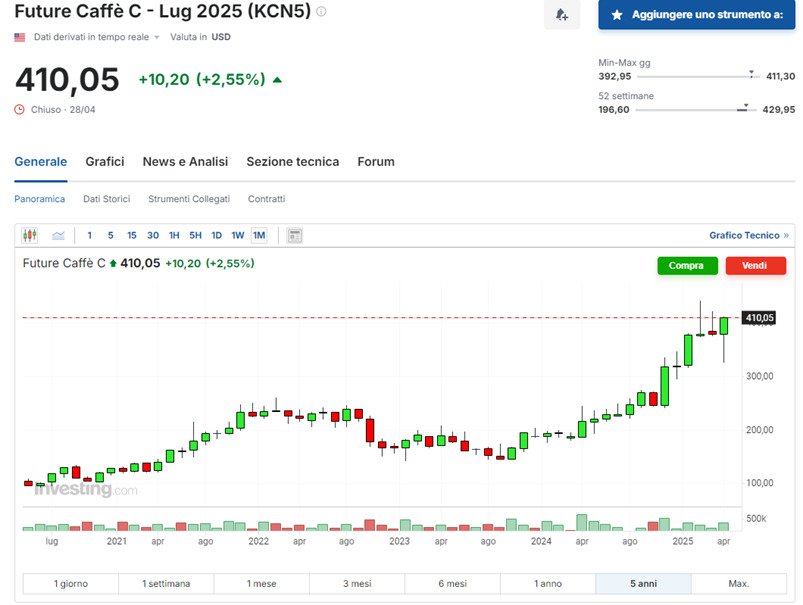This screenshot has width=803, height=605.
Task: Click the green up-arrow next to +2,55%
Action: point(277,80)
